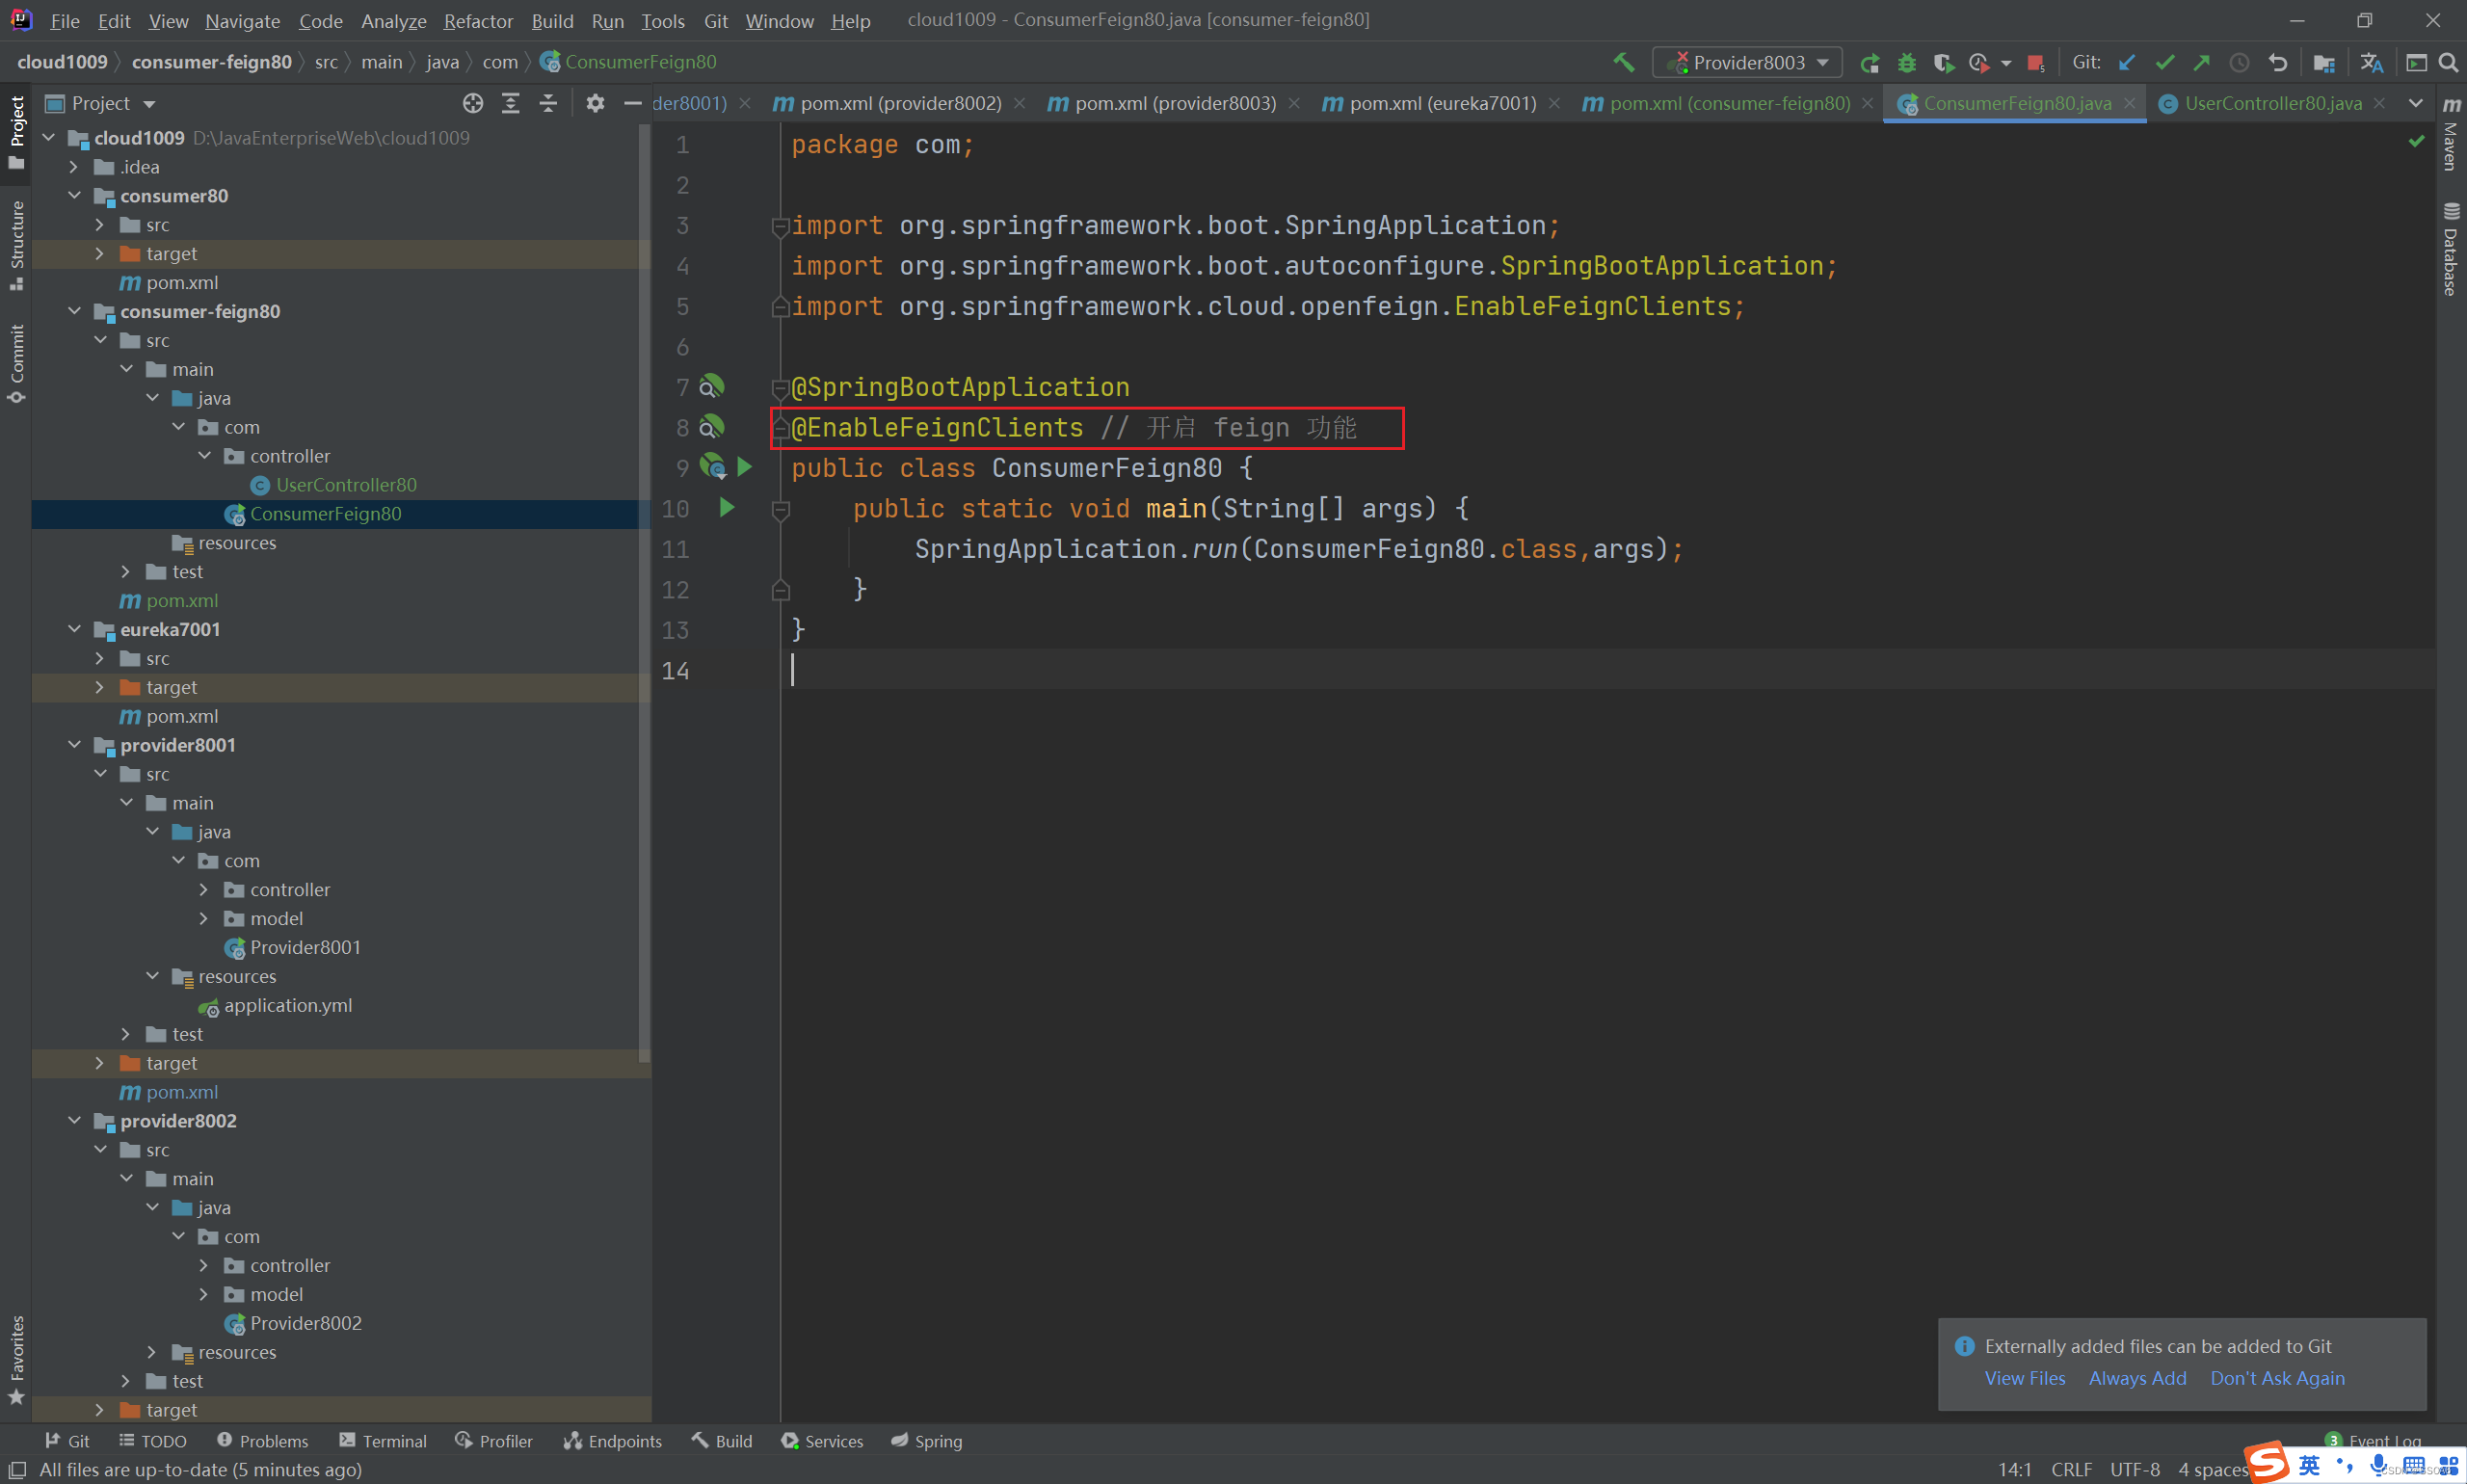The height and width of the screenshot is (1484, 2467).
Task: Click Git update project arrow
Action: pyautogui.click(x=2127, y=62)
